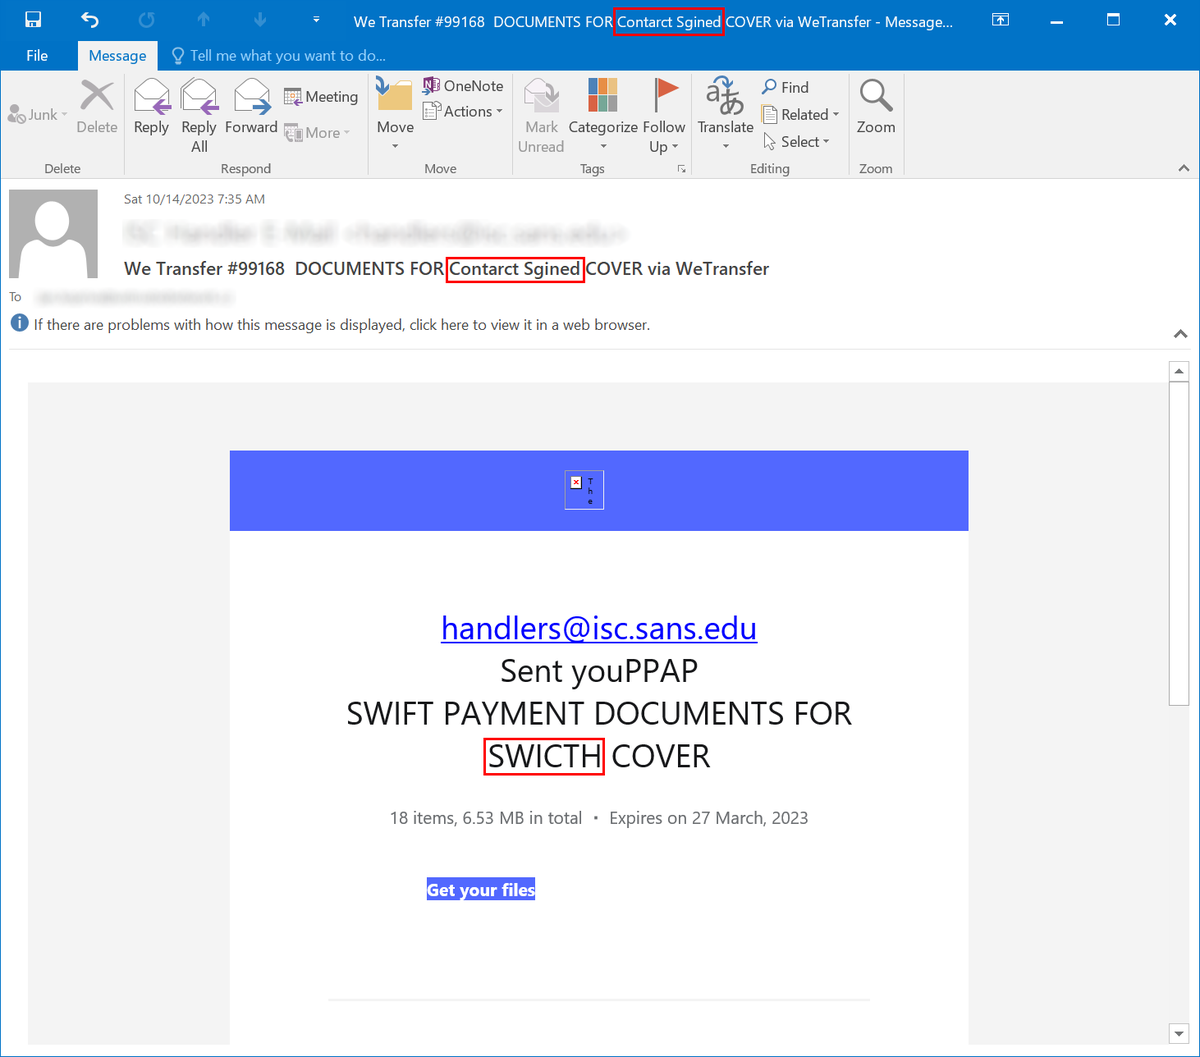Open the handlers@isc.sans.edu link
The width and height of the screenshot is (1200, 1057).
599,628
